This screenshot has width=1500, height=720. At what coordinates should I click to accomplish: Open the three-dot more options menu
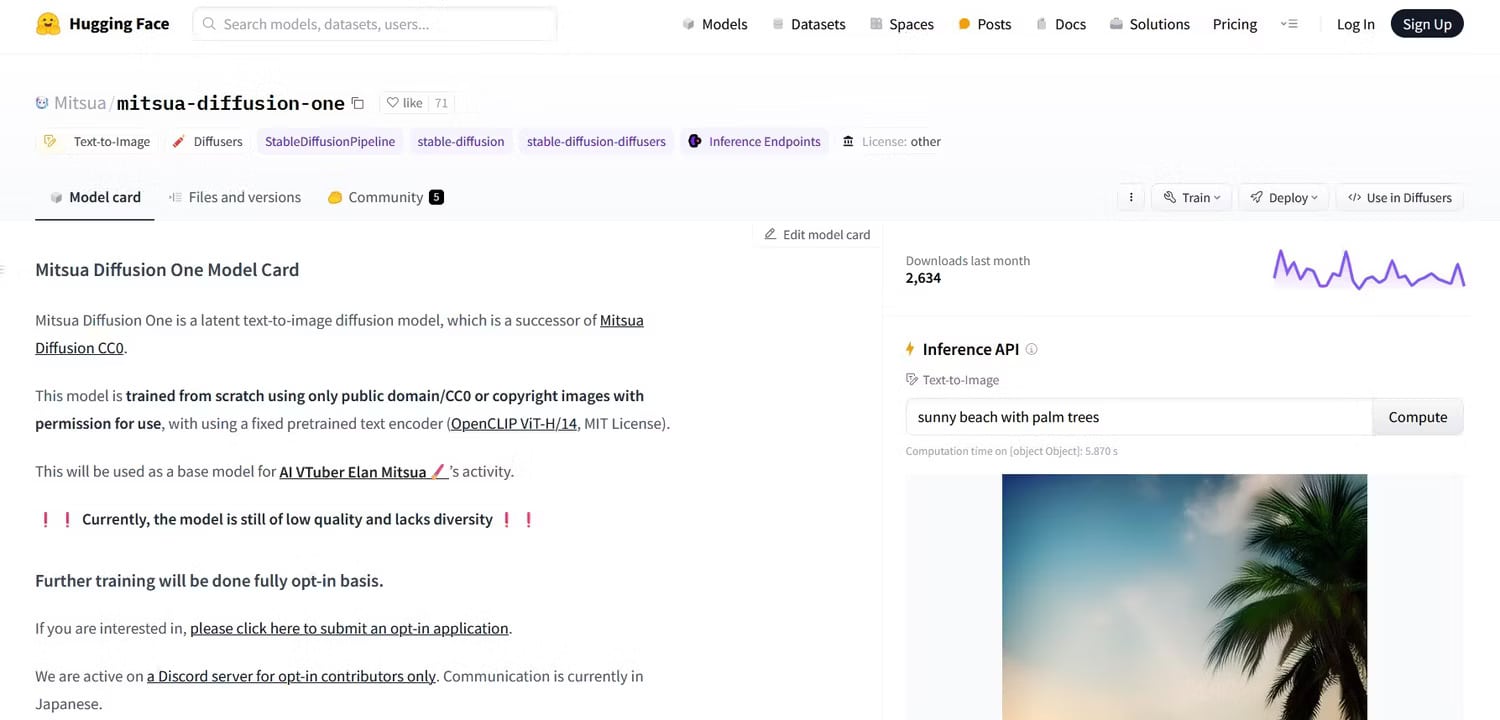(x=1131, y=198)
